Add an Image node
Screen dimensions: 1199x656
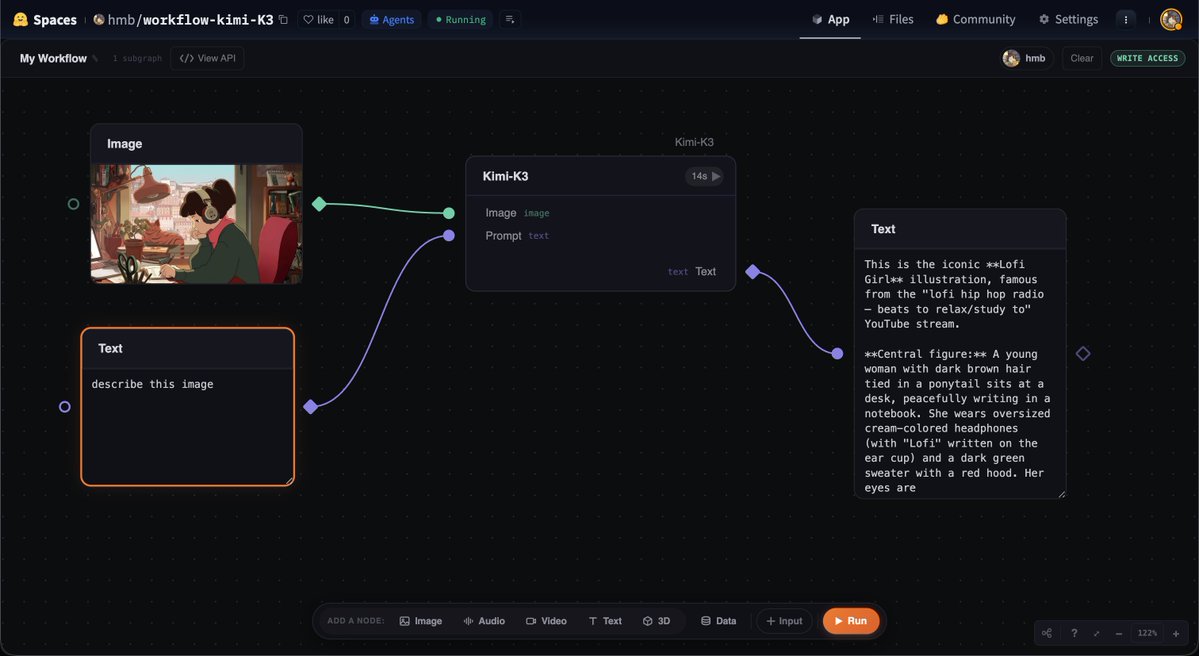[x=421, y=621]
